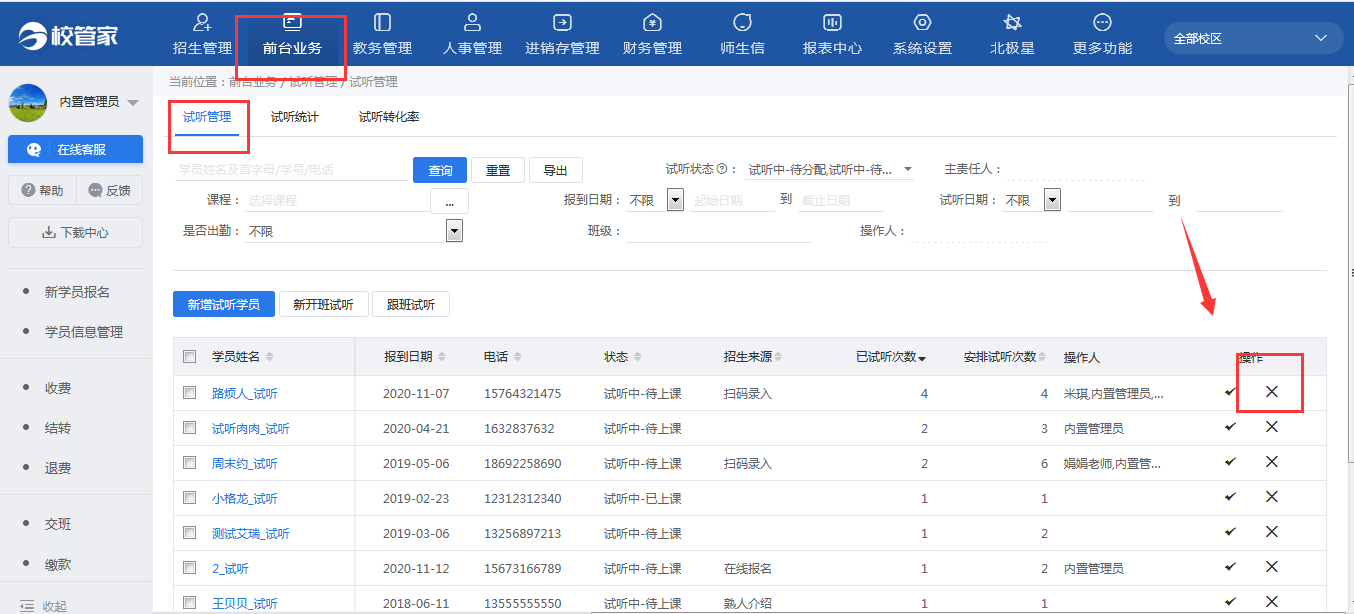Click X icon for 测试艾瑞_试听 row
Screen dimensions: 1354x614
point(1272,532)
